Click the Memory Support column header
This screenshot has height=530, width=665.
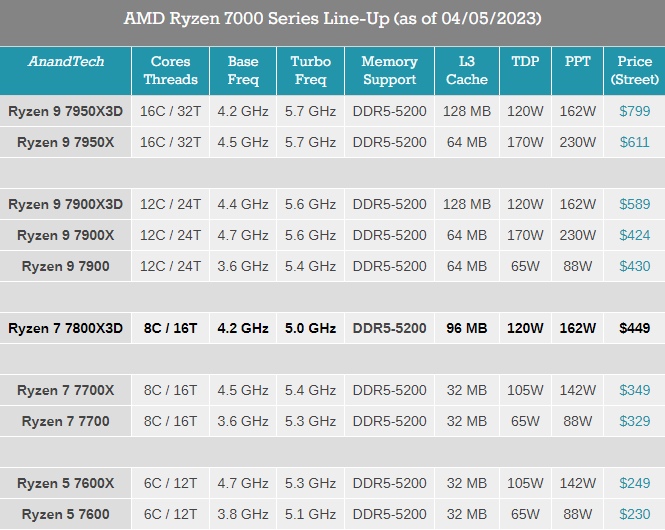[x=389, y=71]
